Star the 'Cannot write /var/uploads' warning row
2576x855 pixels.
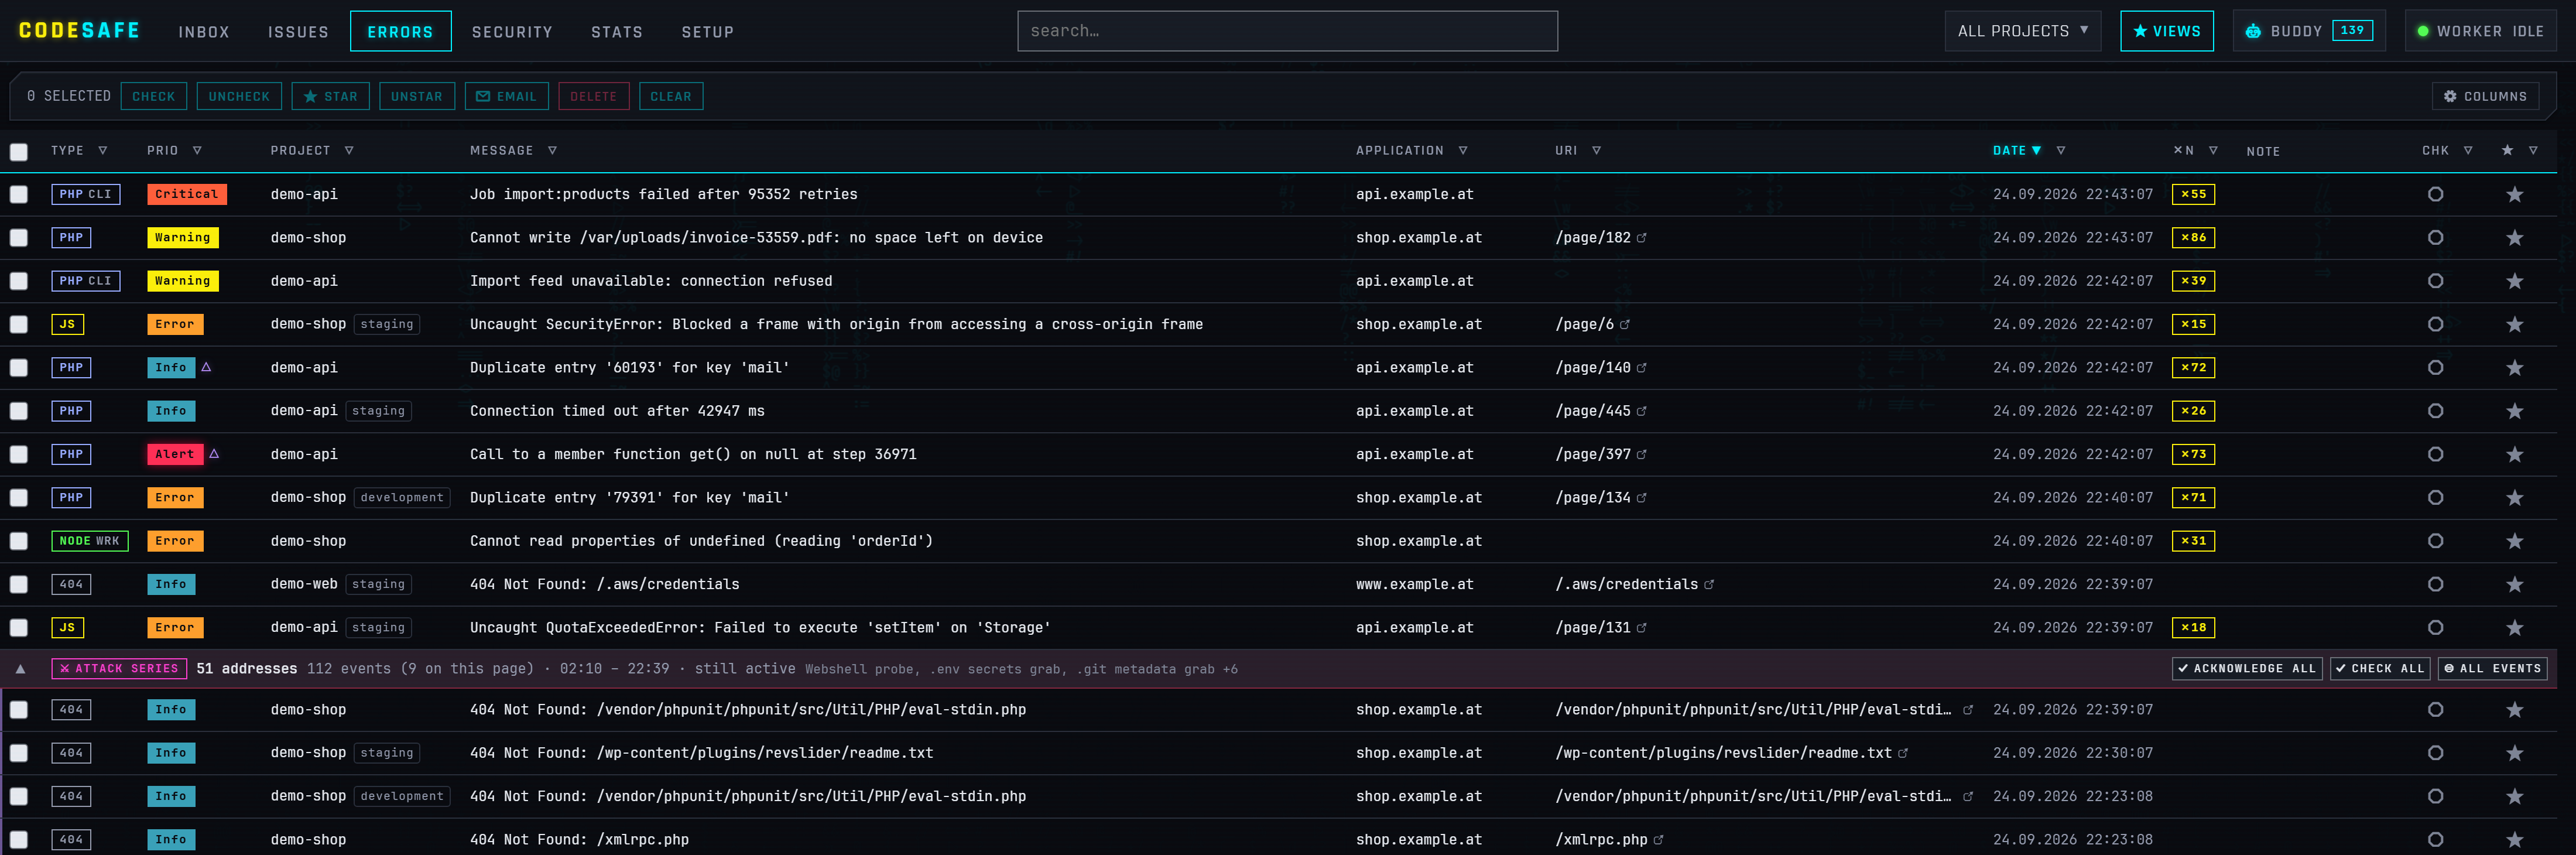[2514, 237]
